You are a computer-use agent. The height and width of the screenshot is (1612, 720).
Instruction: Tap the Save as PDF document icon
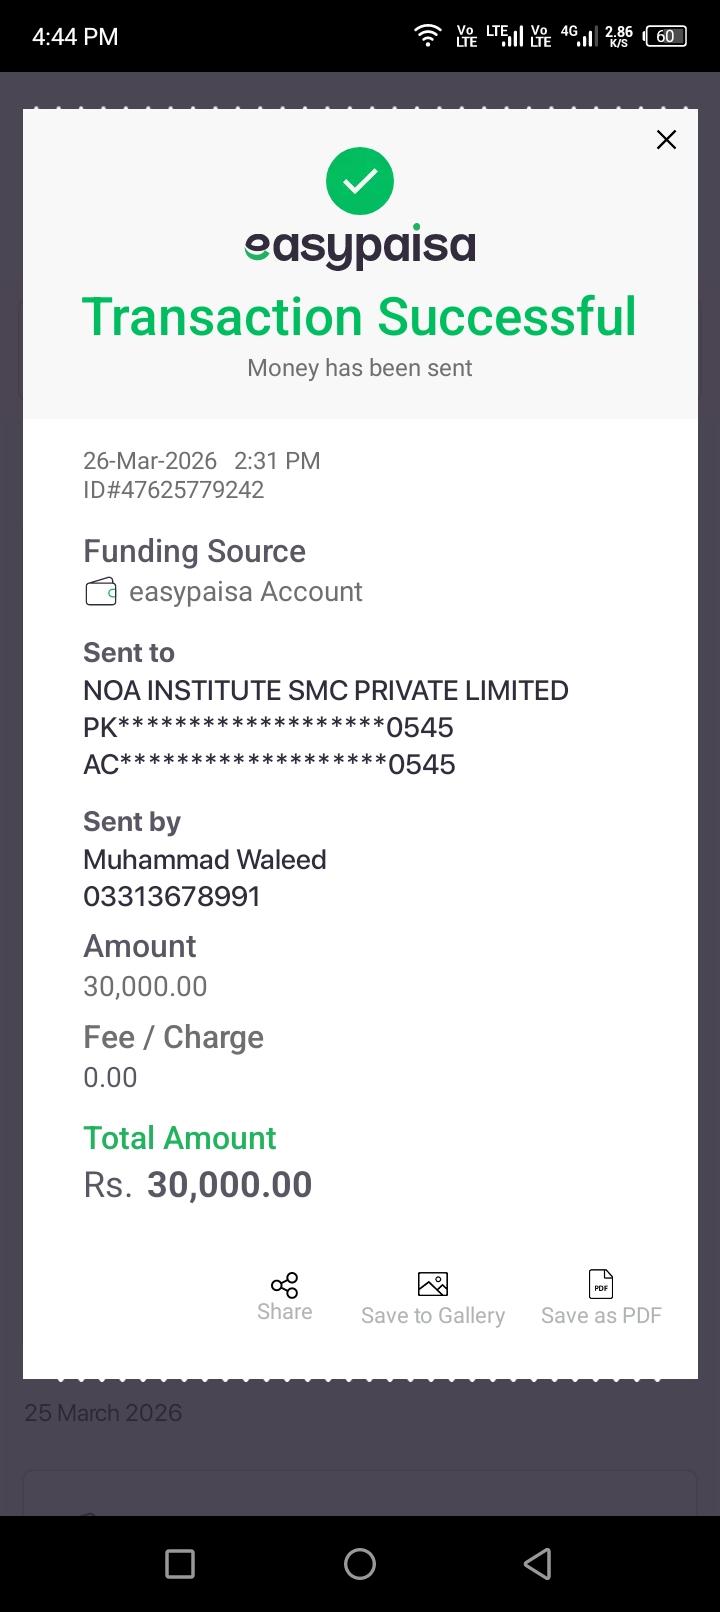click(x=601, y=1284)
